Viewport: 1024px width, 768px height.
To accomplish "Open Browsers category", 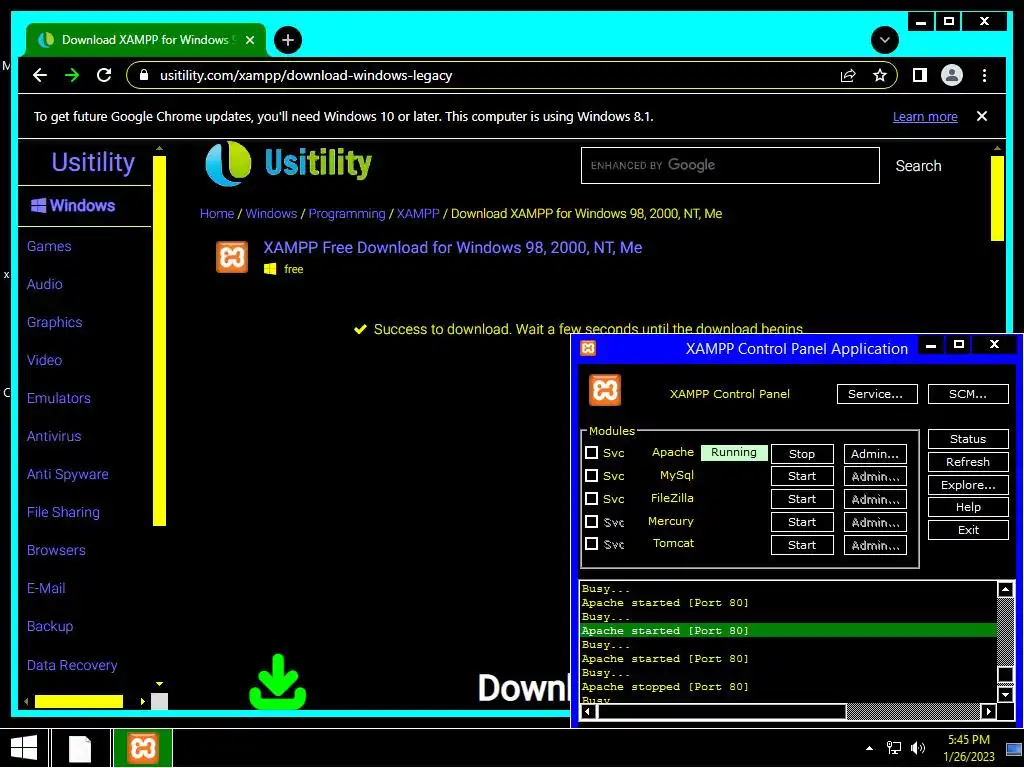I will 56,550.
